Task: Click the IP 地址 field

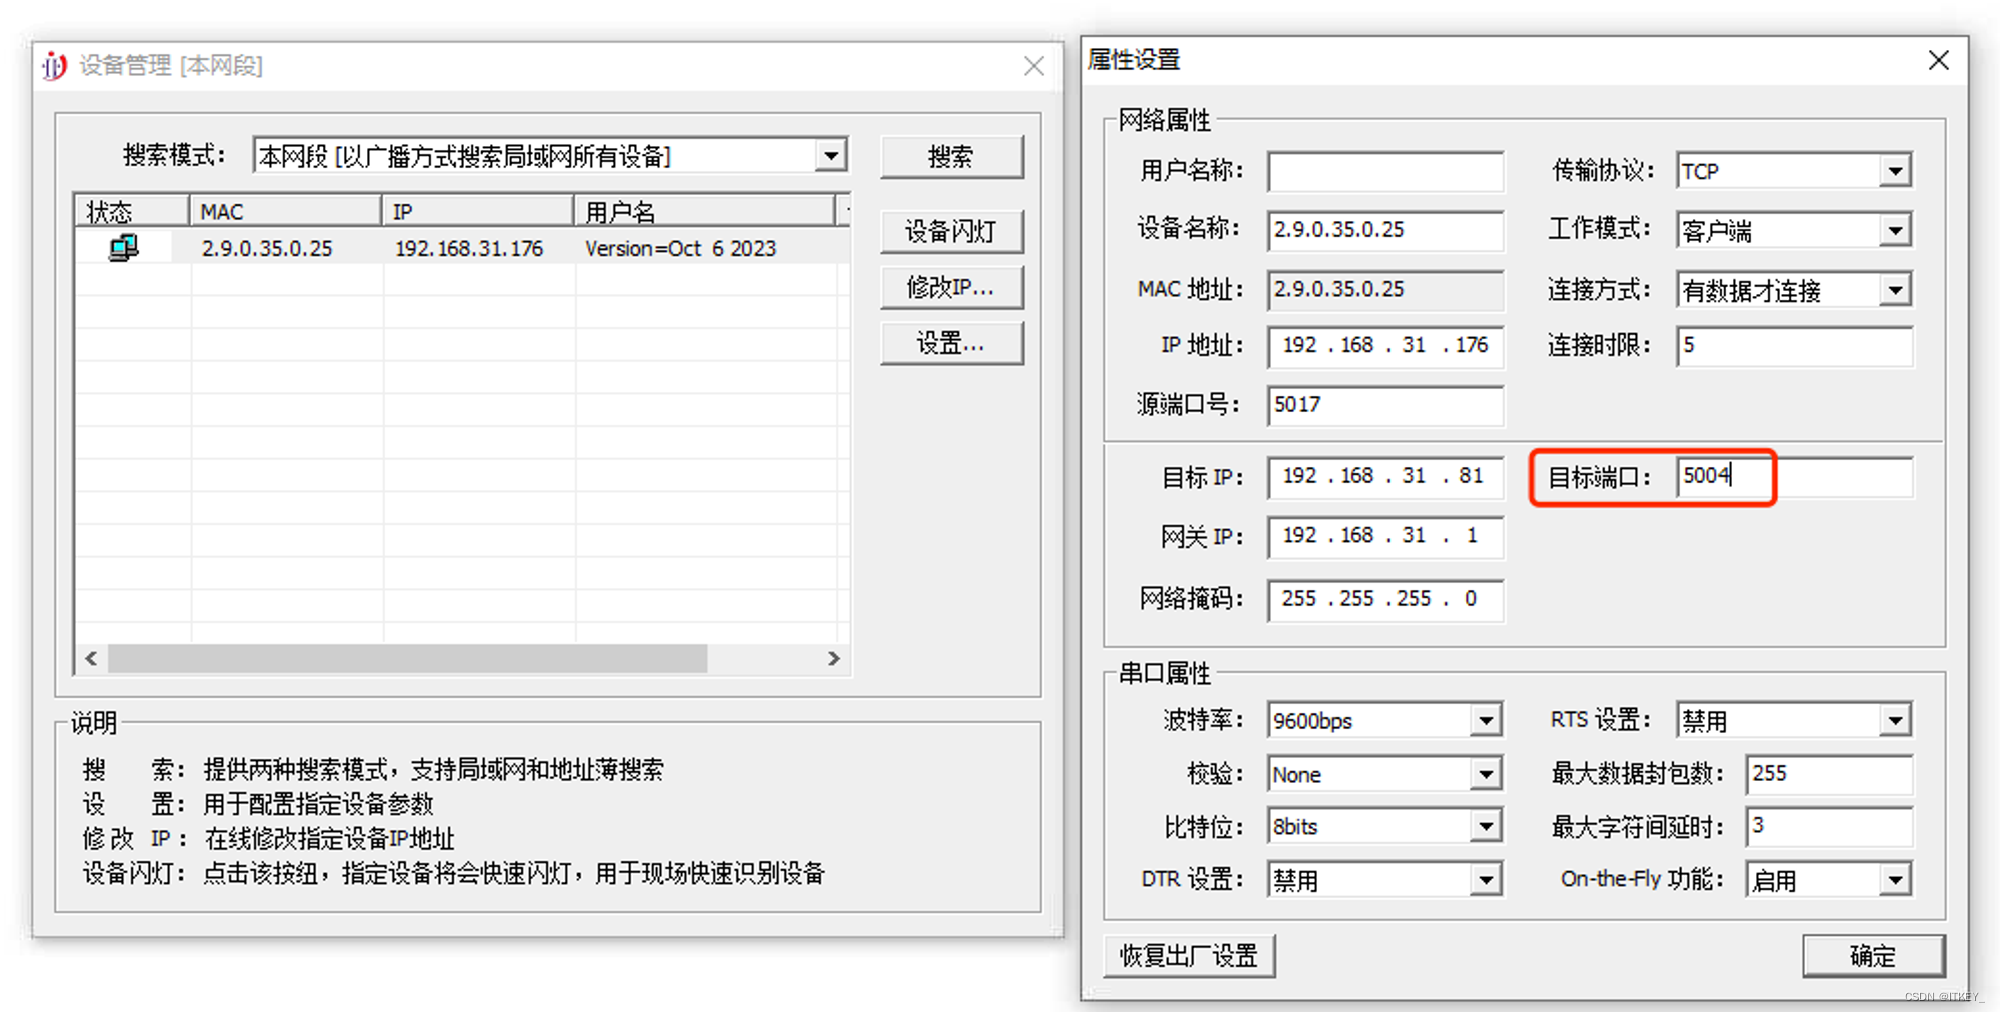Action: point(1386,346)
